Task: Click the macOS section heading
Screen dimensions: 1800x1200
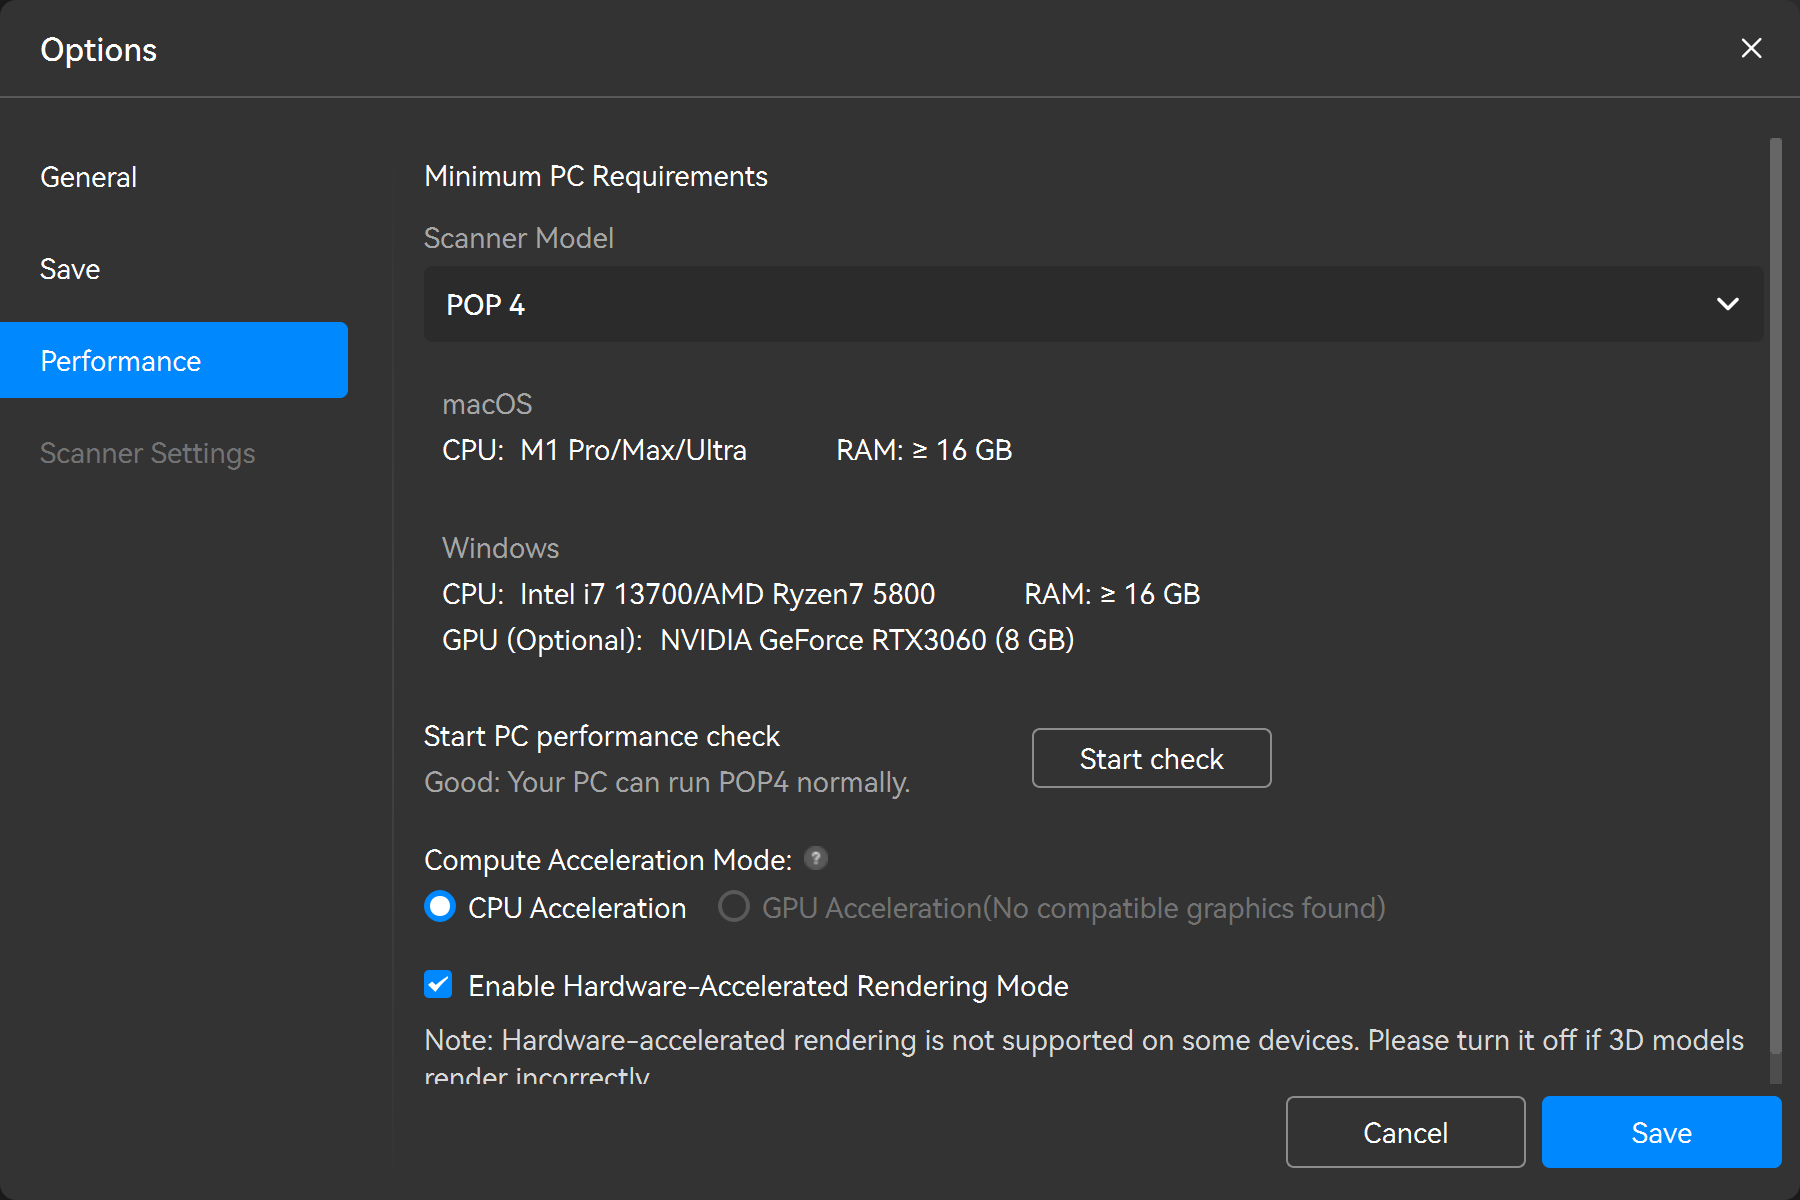Action: tap(487, 404)
